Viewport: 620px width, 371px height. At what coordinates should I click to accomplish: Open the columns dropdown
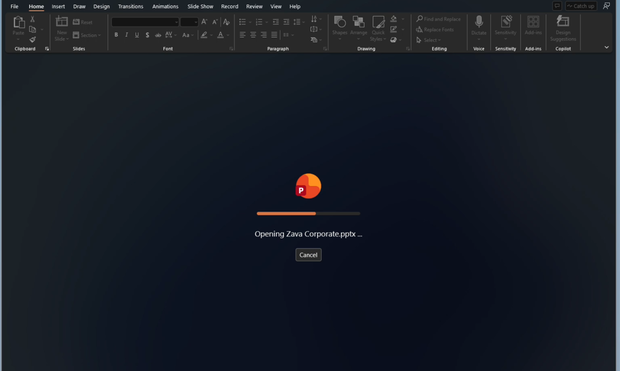click(x=288, y=35)
